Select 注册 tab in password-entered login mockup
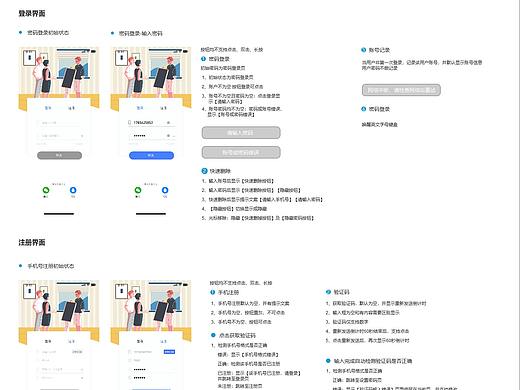The width and height of the screenshot is (520, 390). pyautogui.click(x=163, y=108)
